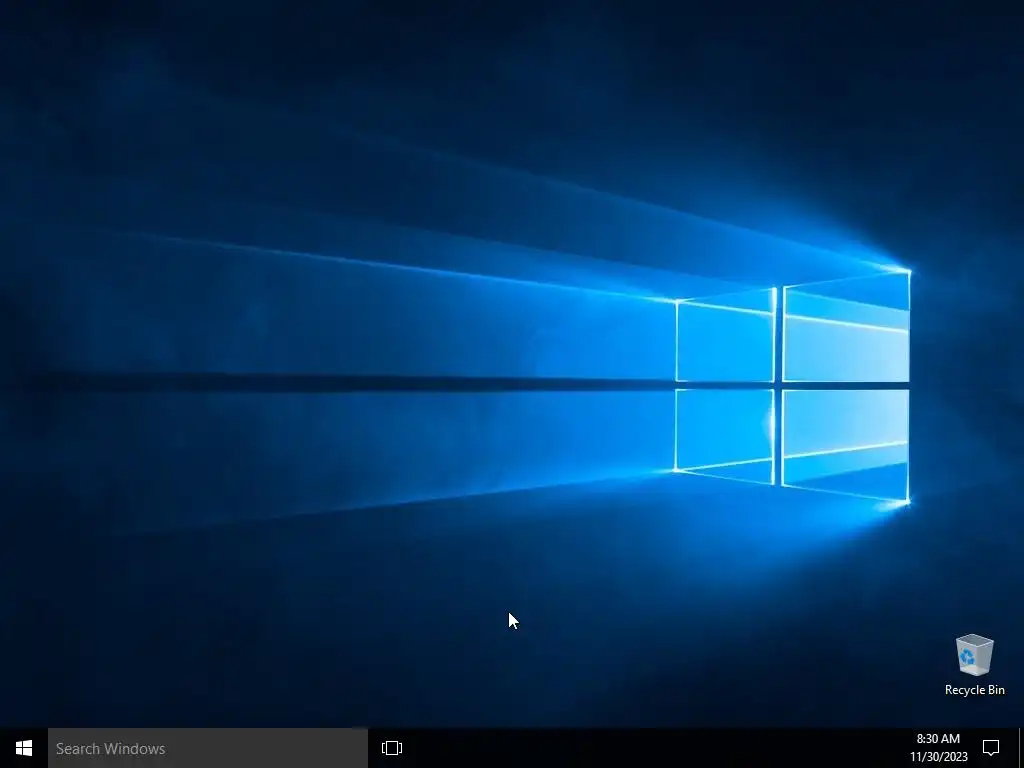The width and height of the screenshot is (1024, 768).
Task: Open the Windows Start menu
Action: (24, 748)
